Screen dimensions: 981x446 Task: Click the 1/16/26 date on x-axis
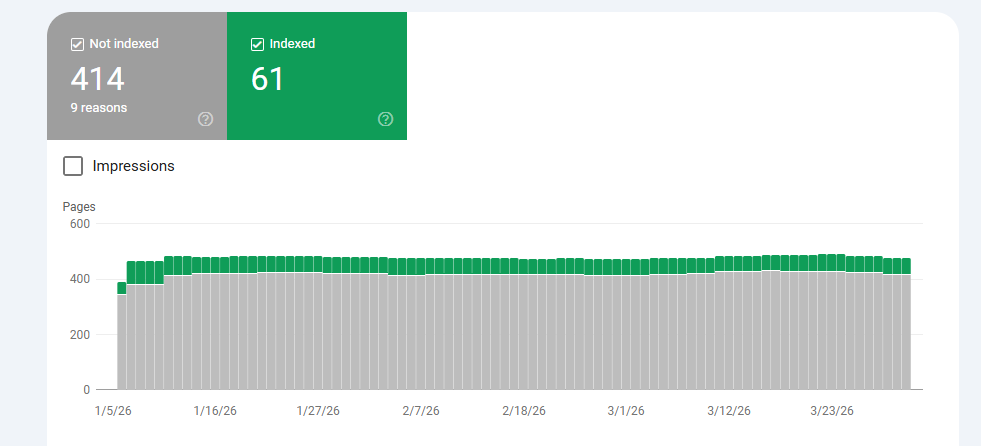215,411
